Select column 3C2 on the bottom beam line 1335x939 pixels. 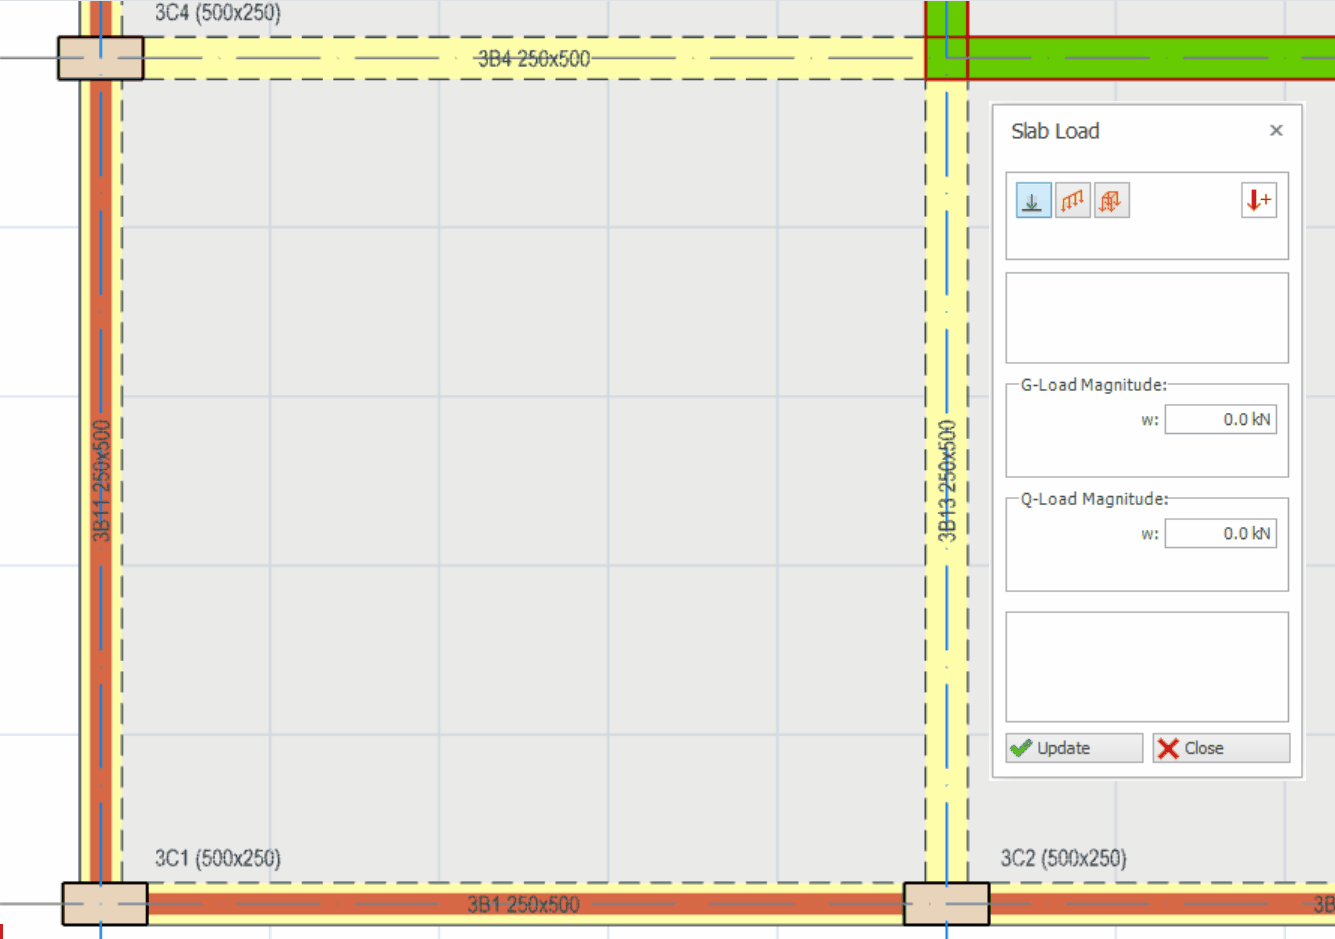click(946, 904)
